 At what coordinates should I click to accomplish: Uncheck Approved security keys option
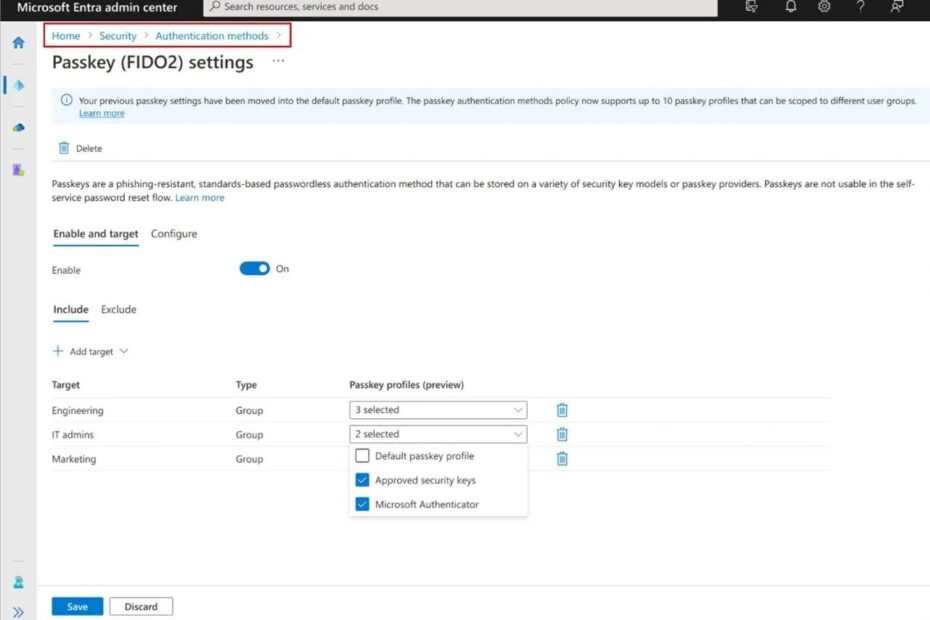click(x=363, y=480)
